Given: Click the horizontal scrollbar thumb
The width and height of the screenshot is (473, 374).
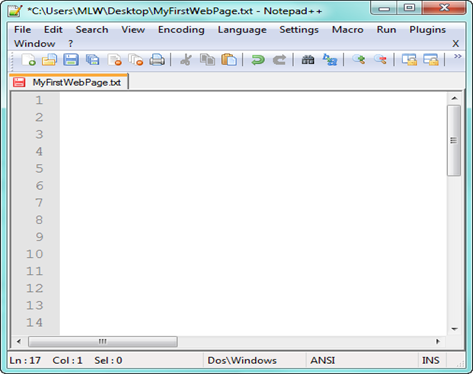Looking at the screenshot, I should [103, 341].
